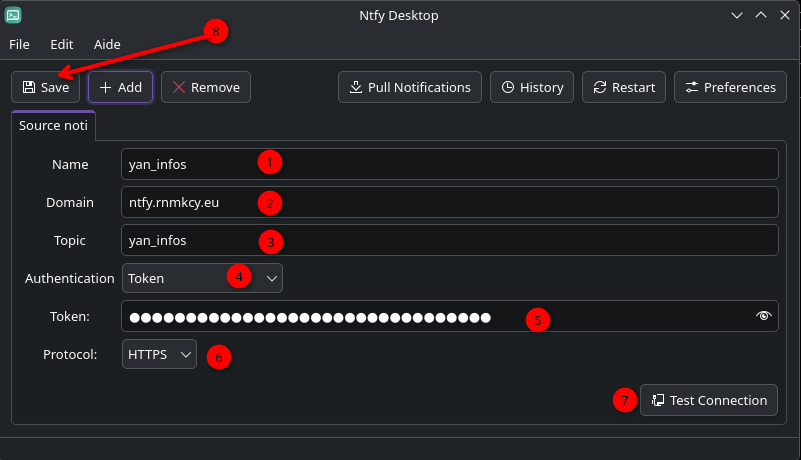Open Preferences dialog

(x=730, y=87)
